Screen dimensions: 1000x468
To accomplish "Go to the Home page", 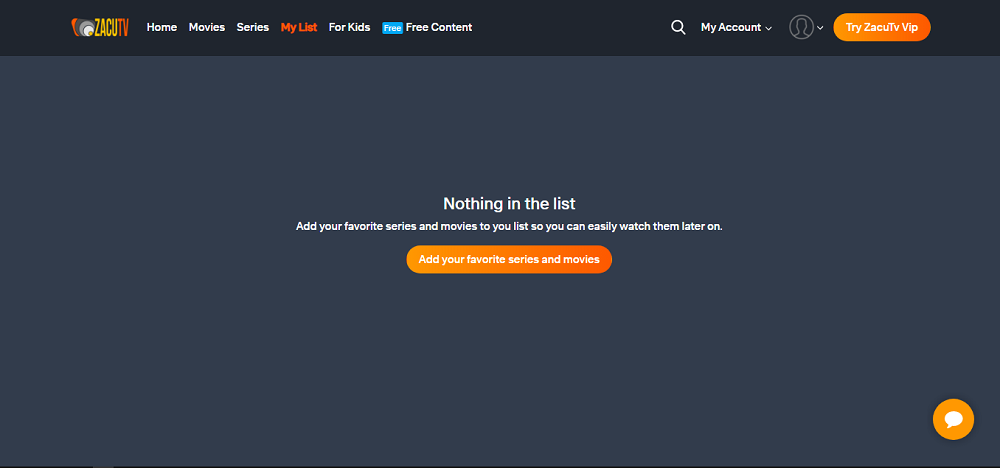I will [x=161, y=28].
